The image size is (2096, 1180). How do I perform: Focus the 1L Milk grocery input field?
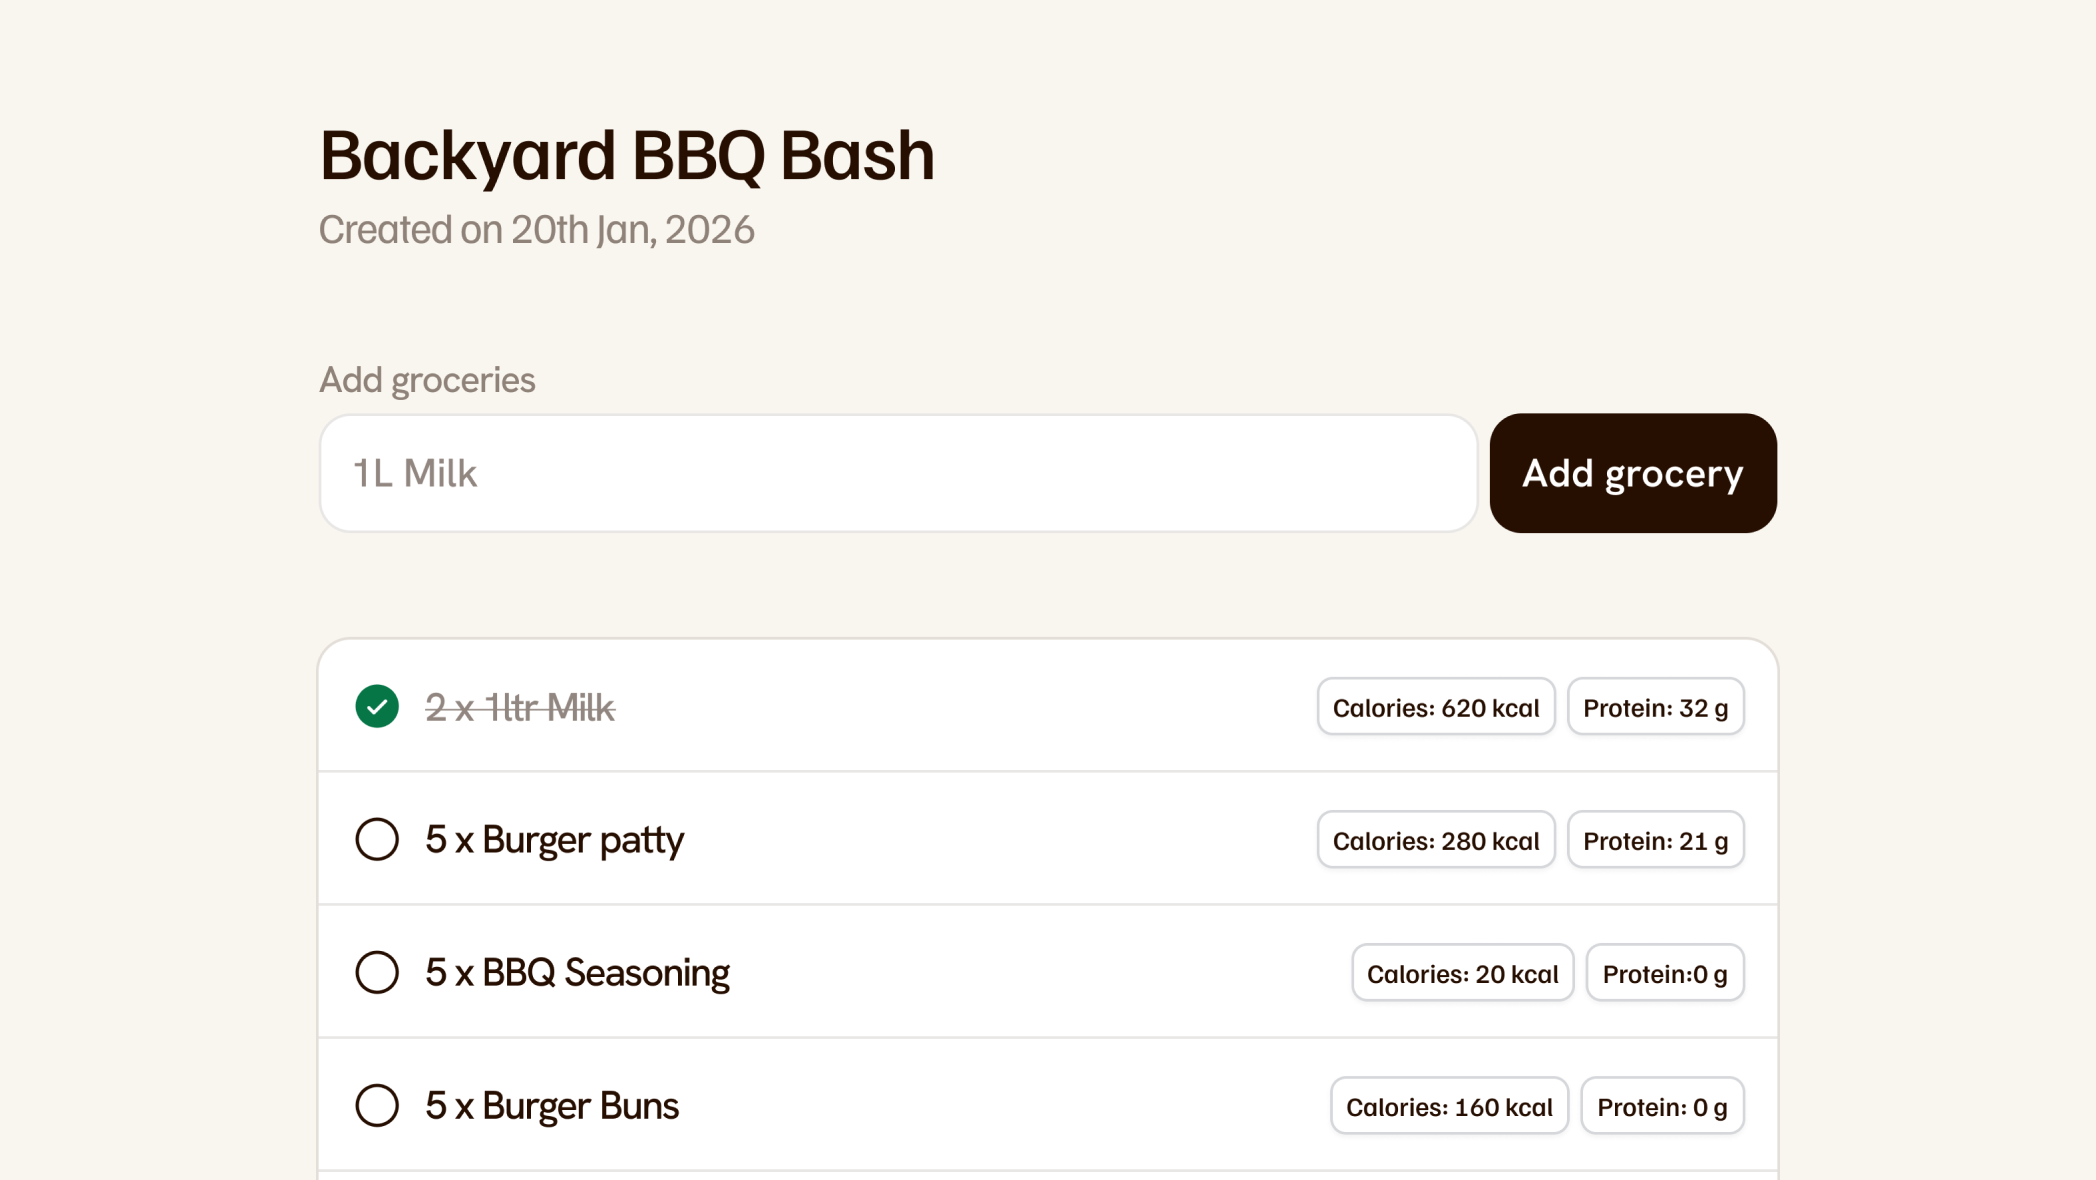(x=897, y=473)
